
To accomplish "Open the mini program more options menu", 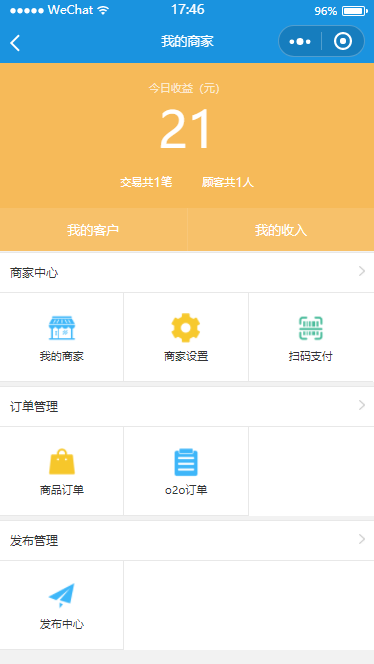I will point(299,42).
